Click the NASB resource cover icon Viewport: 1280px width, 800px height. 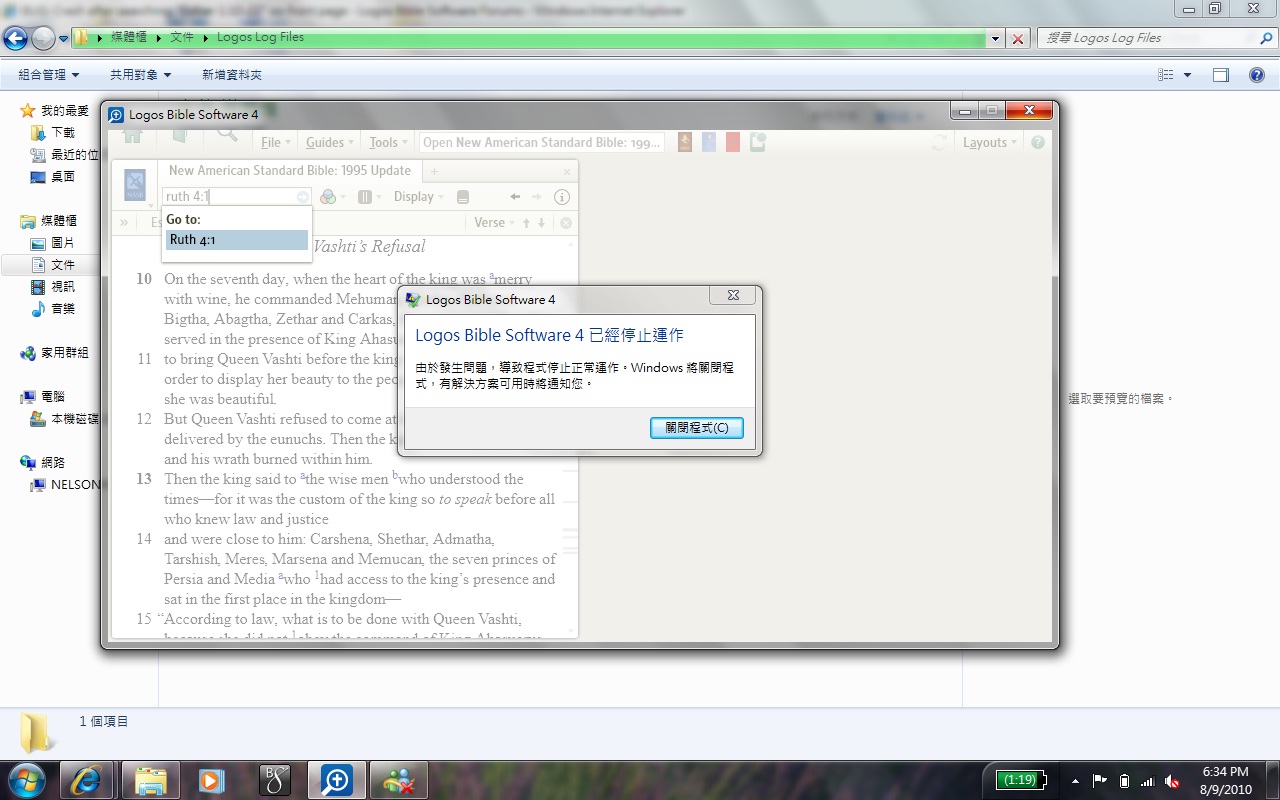135,186
